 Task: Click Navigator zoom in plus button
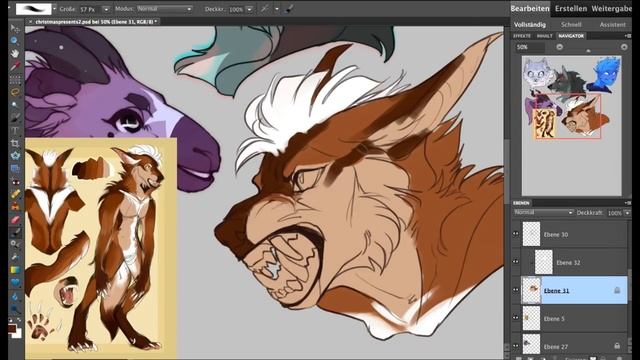624,47
